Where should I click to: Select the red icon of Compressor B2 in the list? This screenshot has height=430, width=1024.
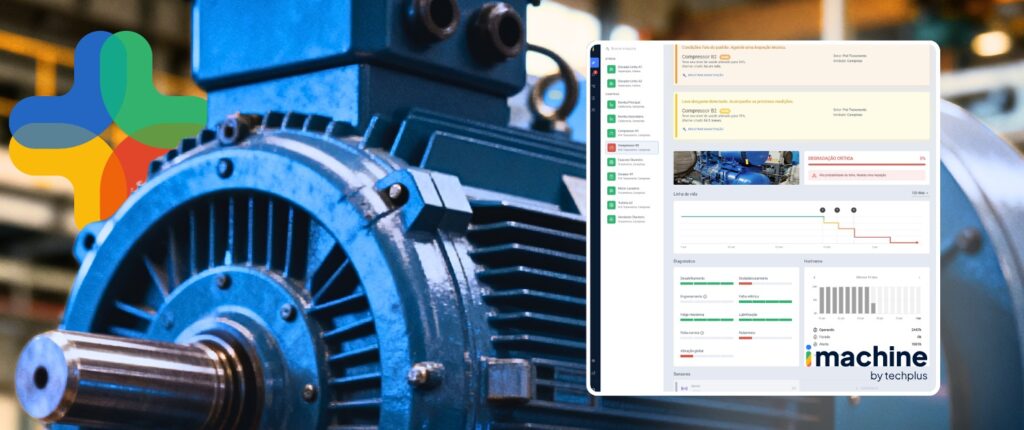pos(611,147)
